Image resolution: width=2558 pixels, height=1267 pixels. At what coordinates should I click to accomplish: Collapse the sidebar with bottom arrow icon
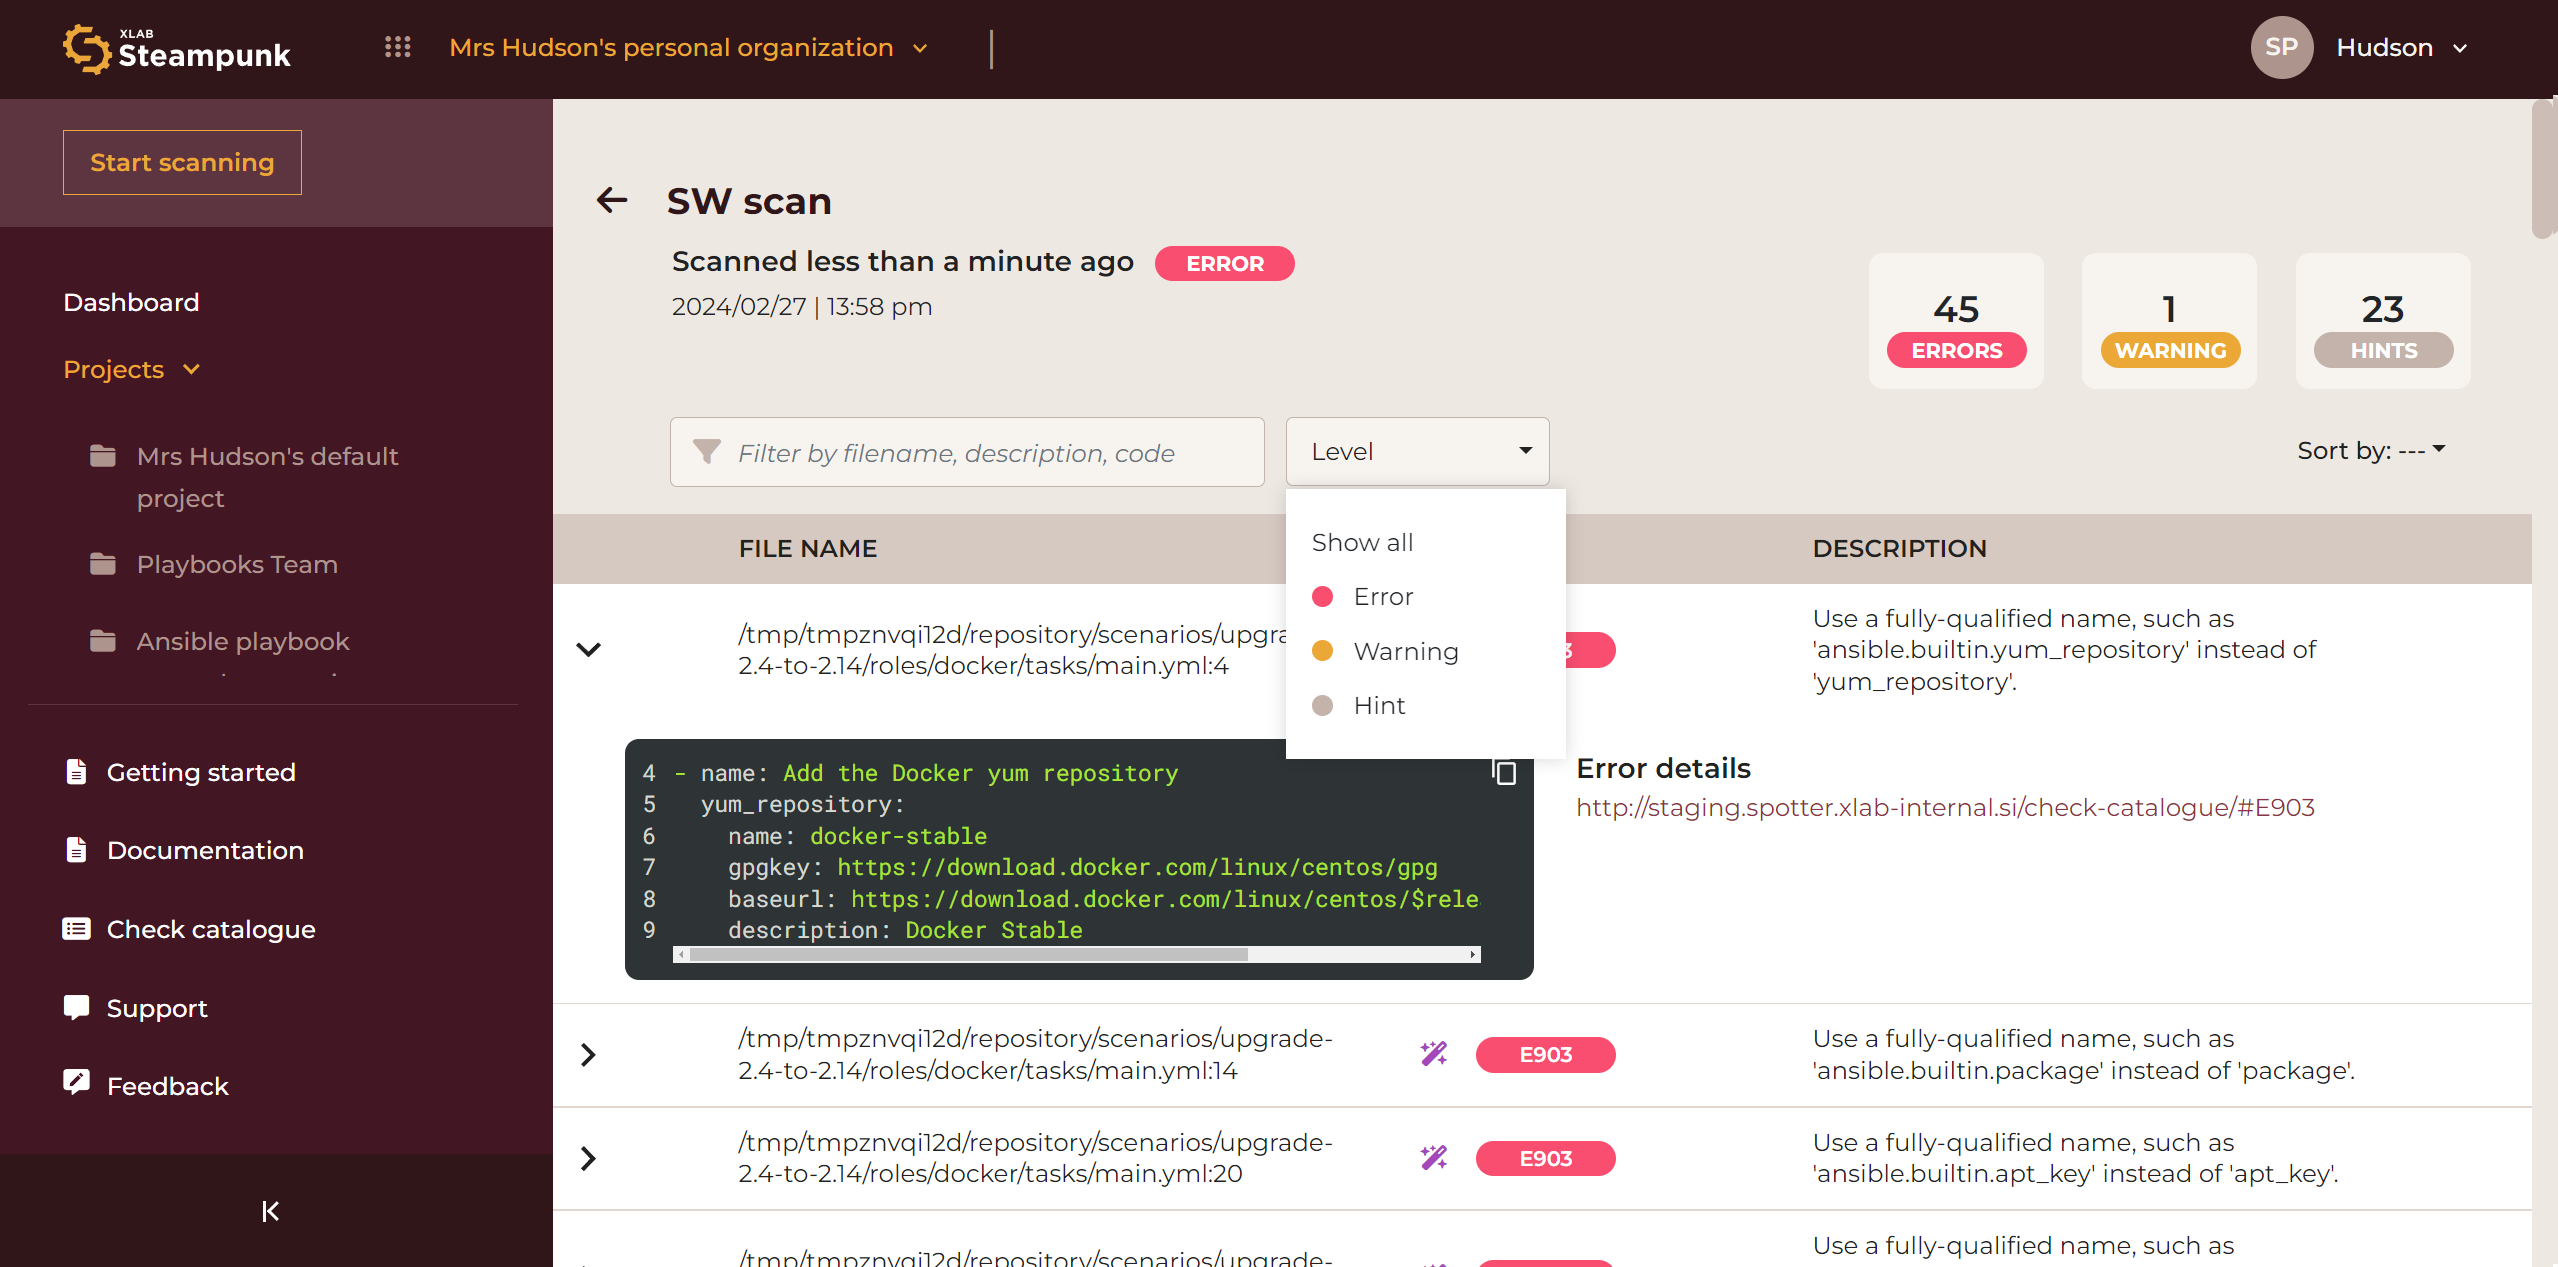pos(269,1211)
